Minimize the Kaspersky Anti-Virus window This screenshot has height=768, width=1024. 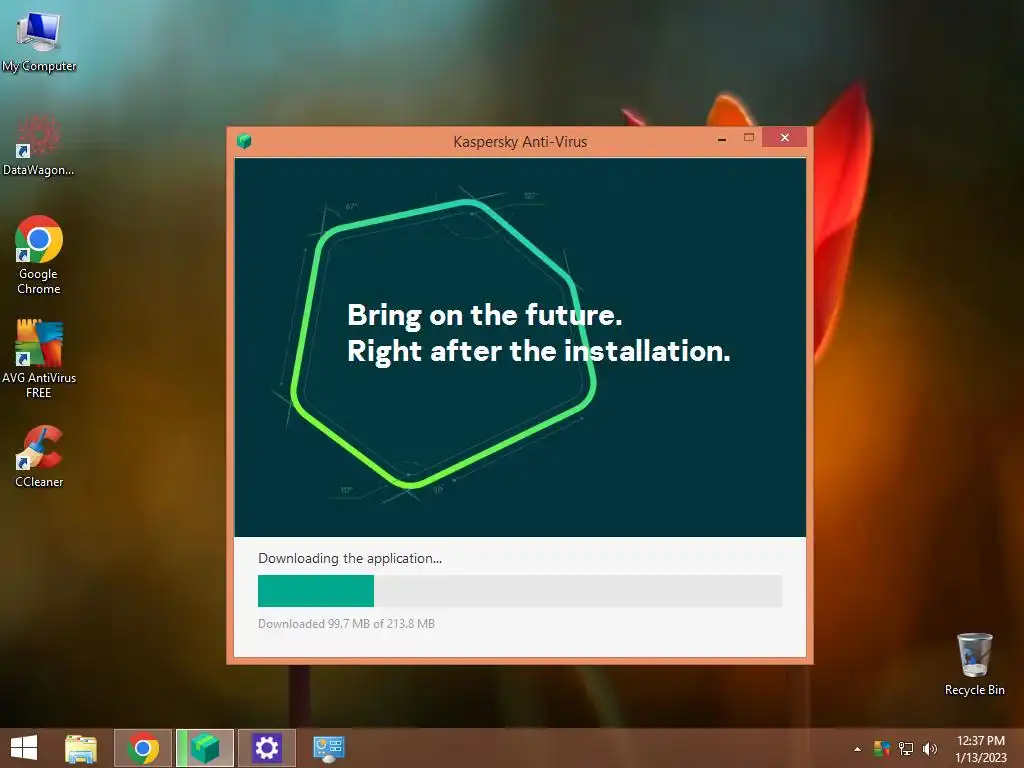coord(722,138)
